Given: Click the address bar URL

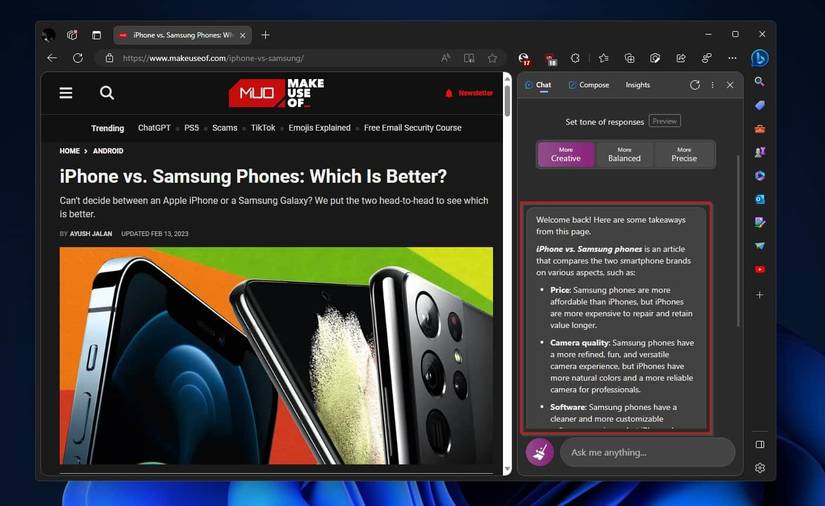Looking at the screenshot, I should (x=213, y=58).
